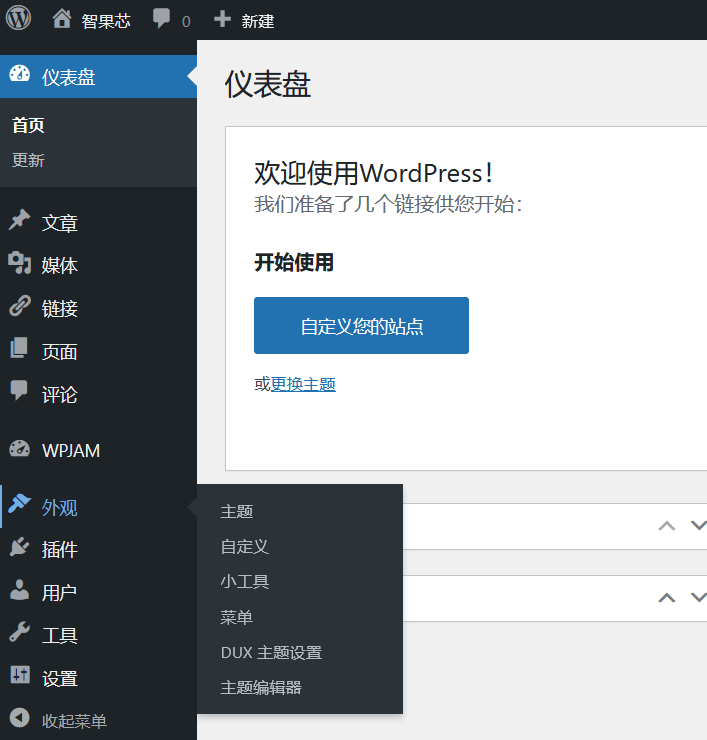Collapse sidebar with 收起菜单
This screenshot has width=707, height=740.
74,721
